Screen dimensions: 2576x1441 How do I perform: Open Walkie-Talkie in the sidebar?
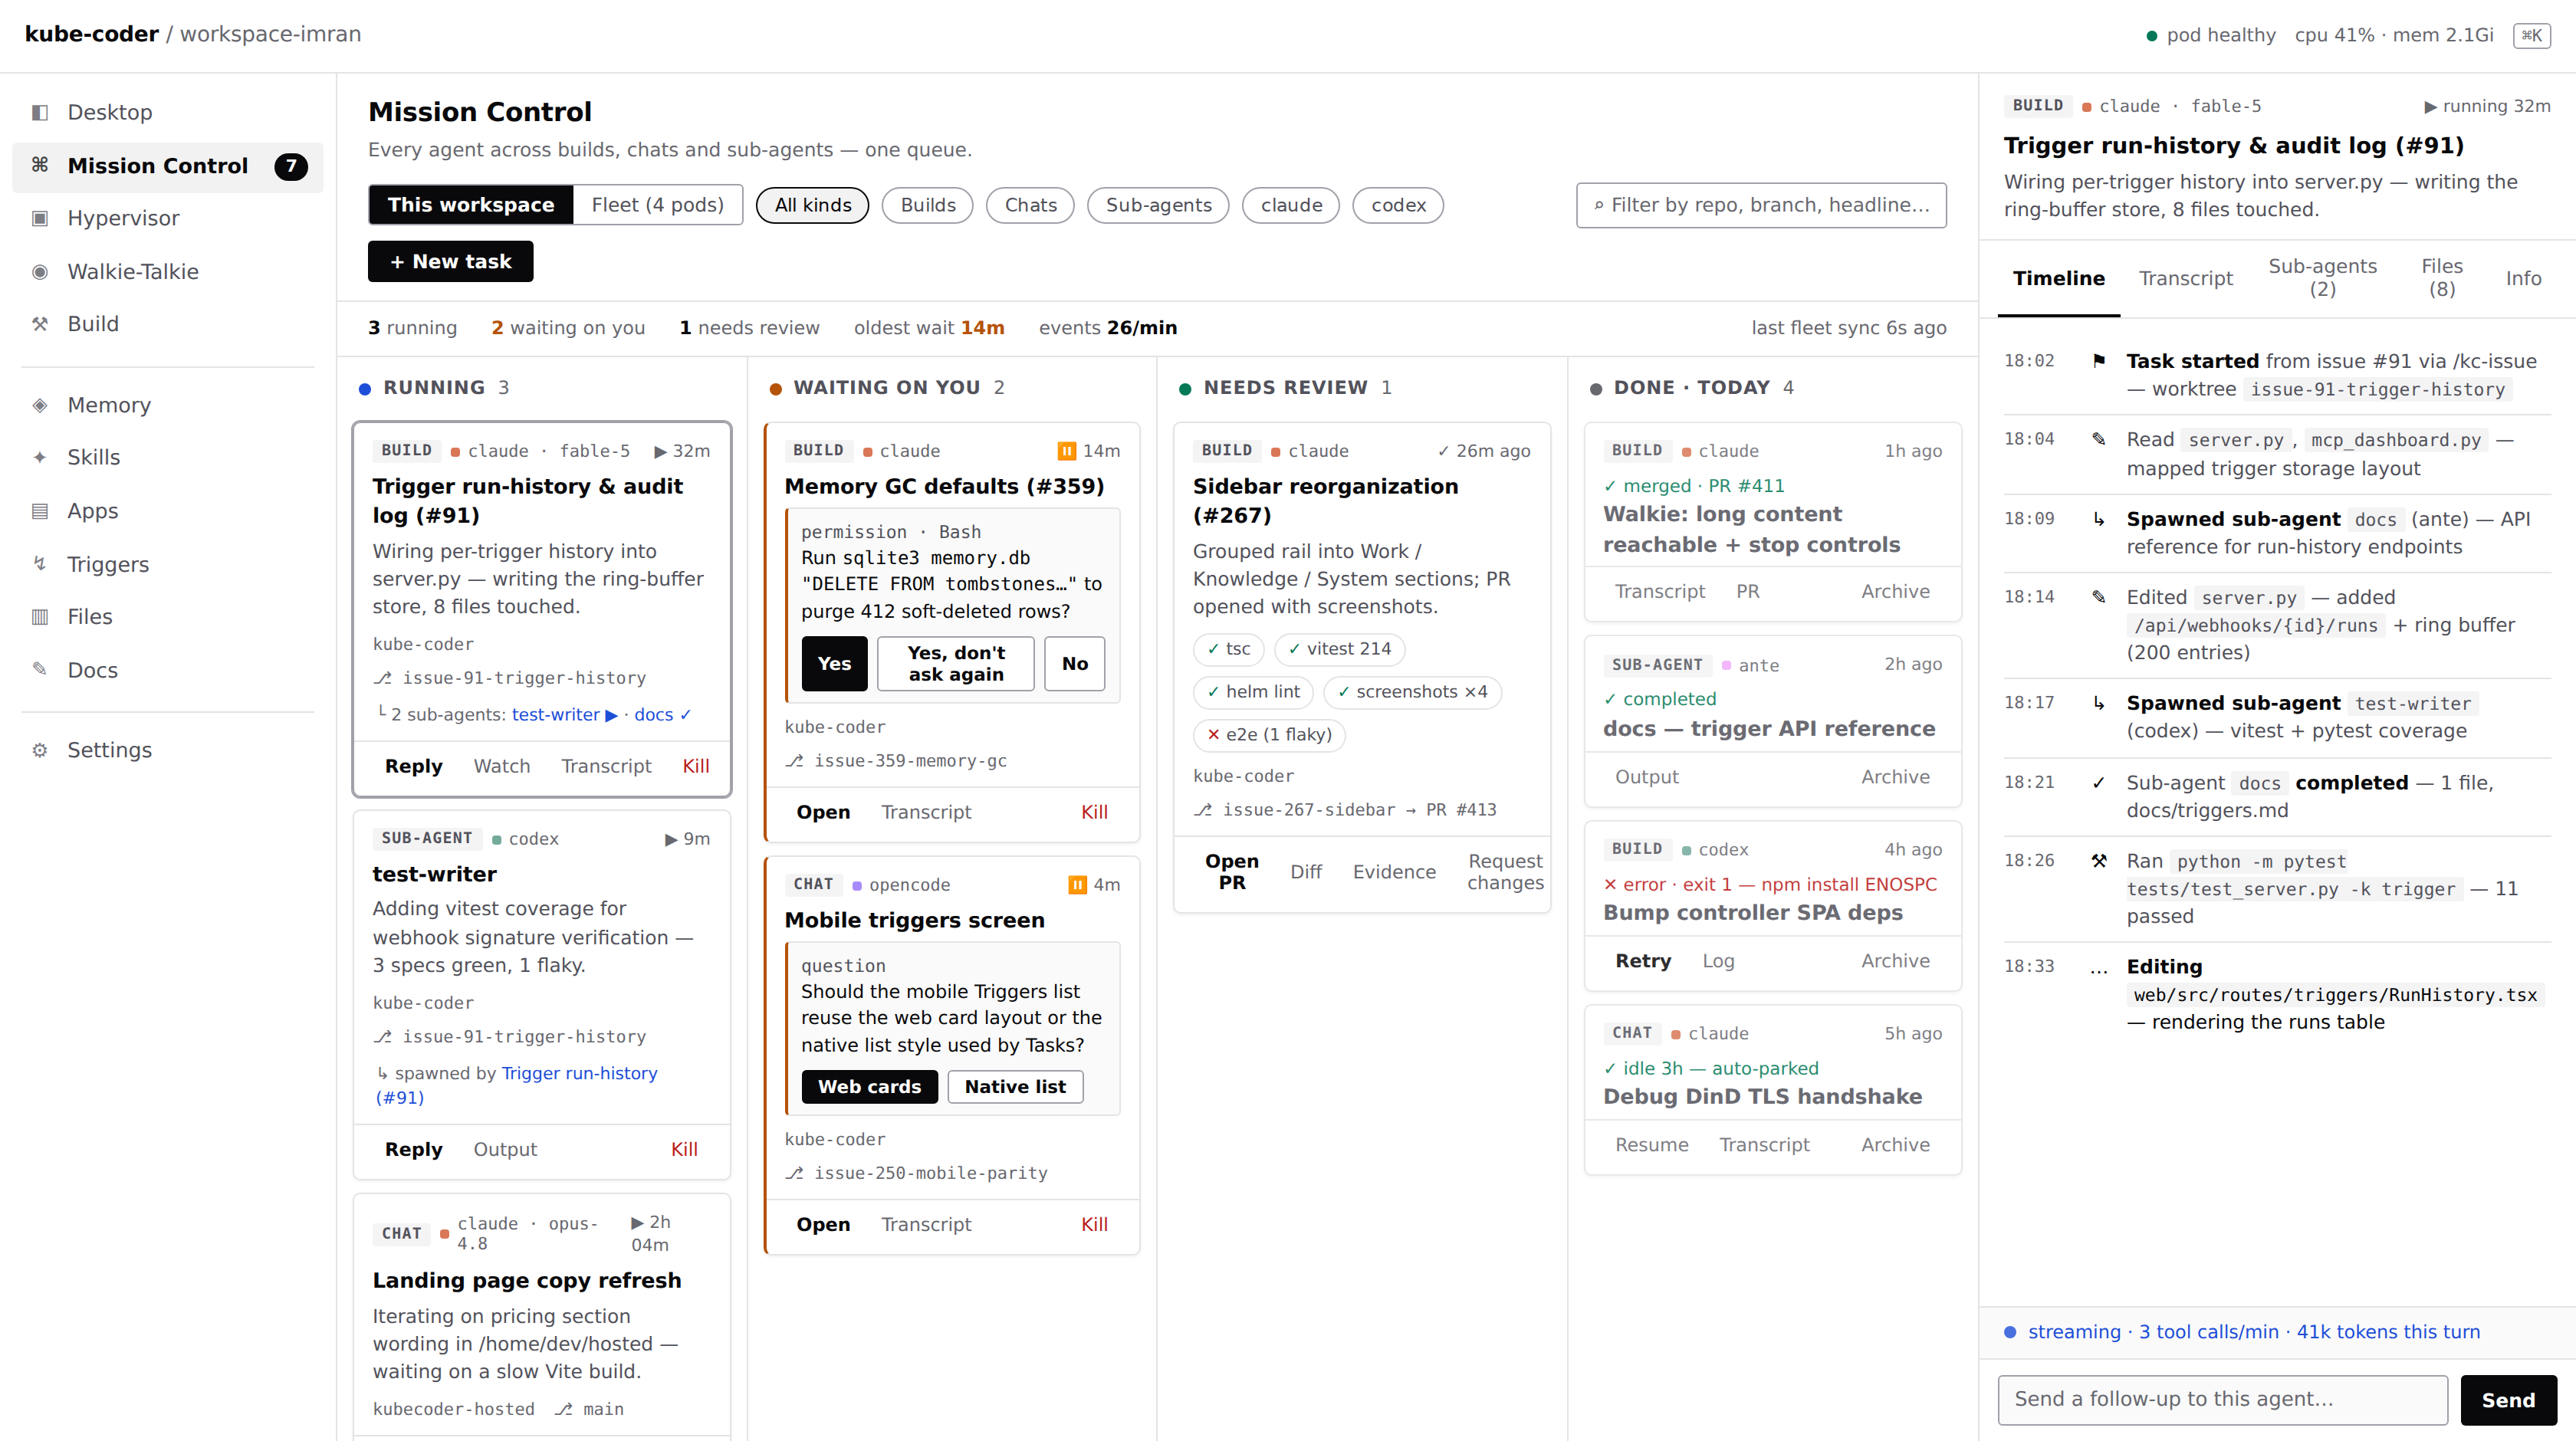click(167, 271)
